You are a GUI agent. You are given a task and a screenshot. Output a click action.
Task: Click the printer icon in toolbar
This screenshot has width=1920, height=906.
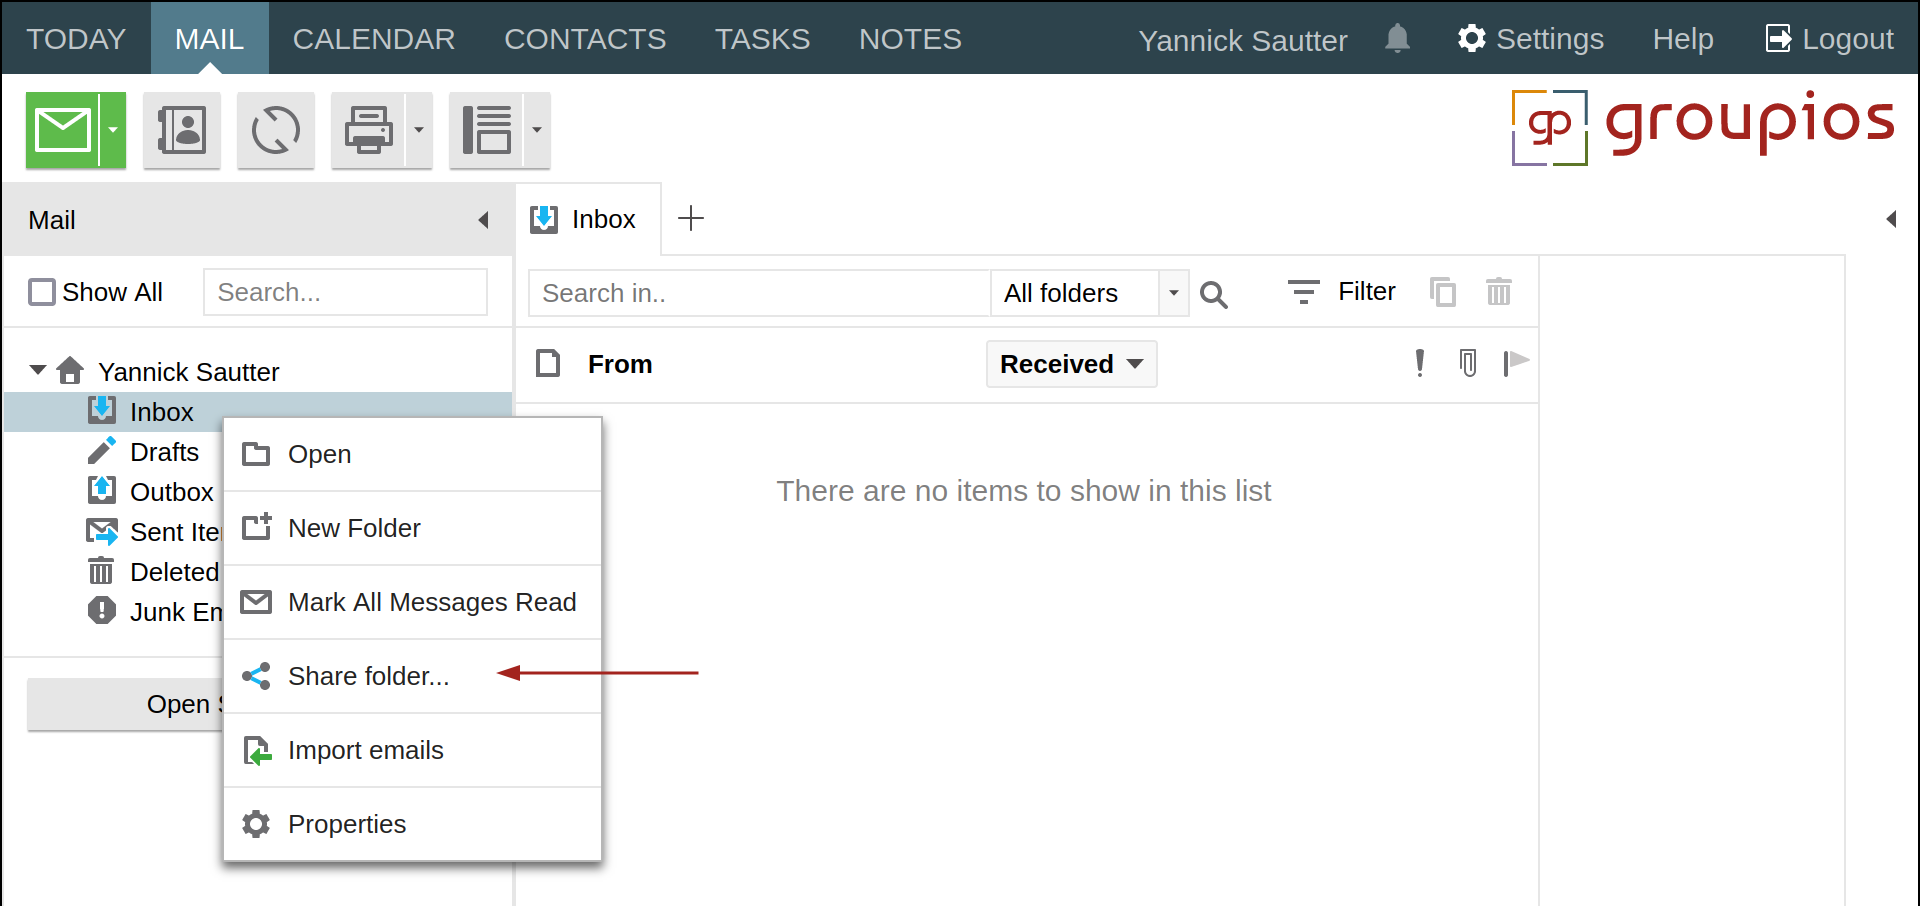click(x=368, y=130)
